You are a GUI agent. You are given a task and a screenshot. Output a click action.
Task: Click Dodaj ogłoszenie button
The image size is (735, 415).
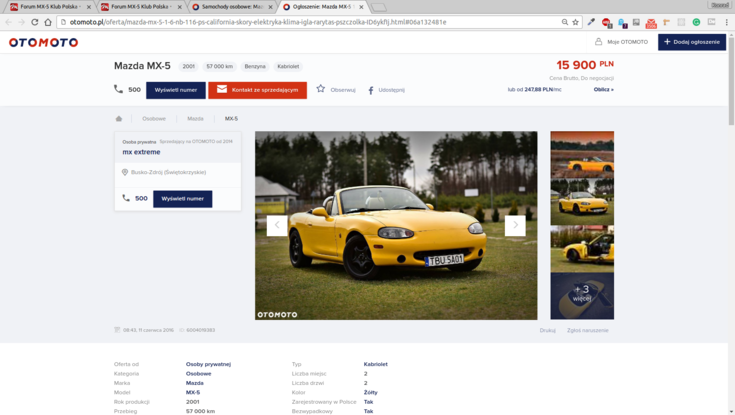tap(692, 42)
